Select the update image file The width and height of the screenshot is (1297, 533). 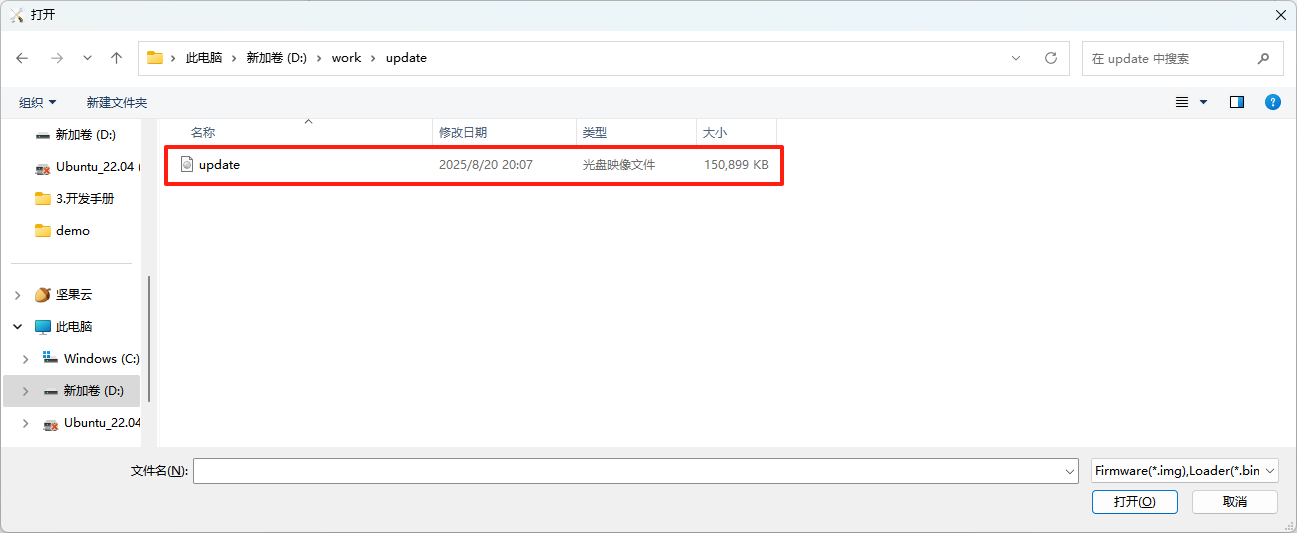pos(219,165)
